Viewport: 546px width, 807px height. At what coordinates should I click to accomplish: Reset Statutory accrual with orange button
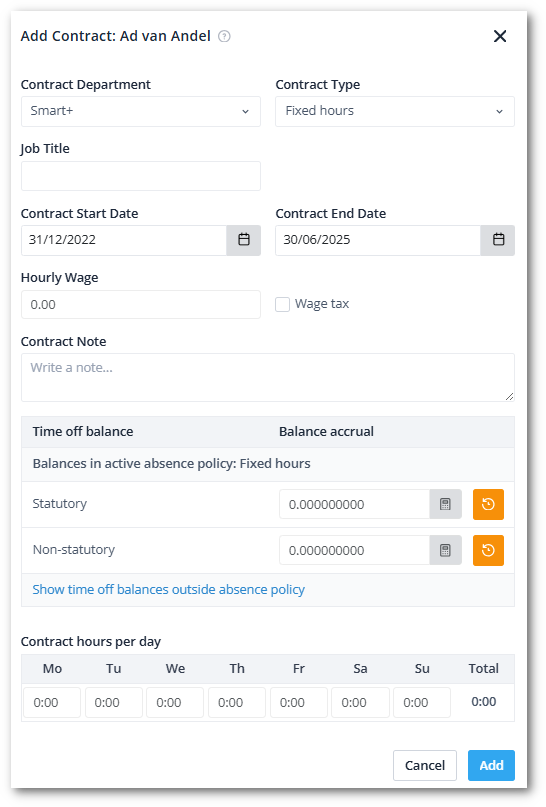(488, 504)
